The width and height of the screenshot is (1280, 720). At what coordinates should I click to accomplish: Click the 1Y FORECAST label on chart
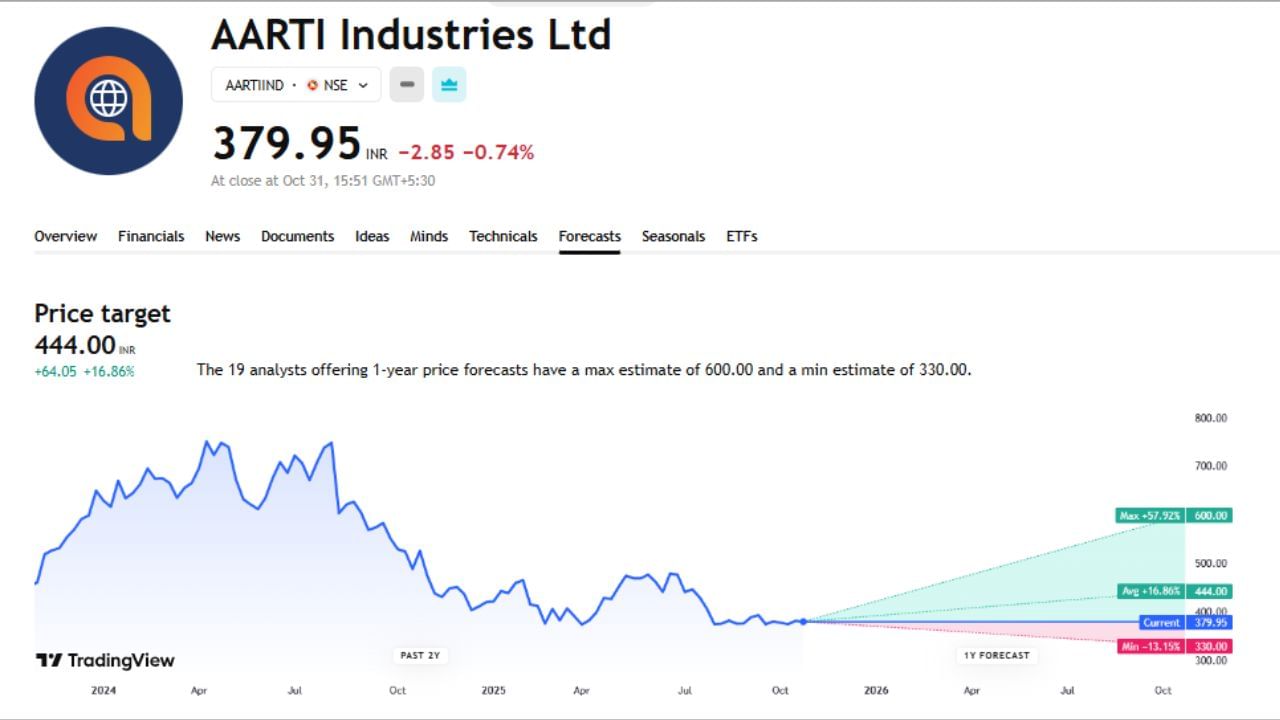[x=996, y=655]
